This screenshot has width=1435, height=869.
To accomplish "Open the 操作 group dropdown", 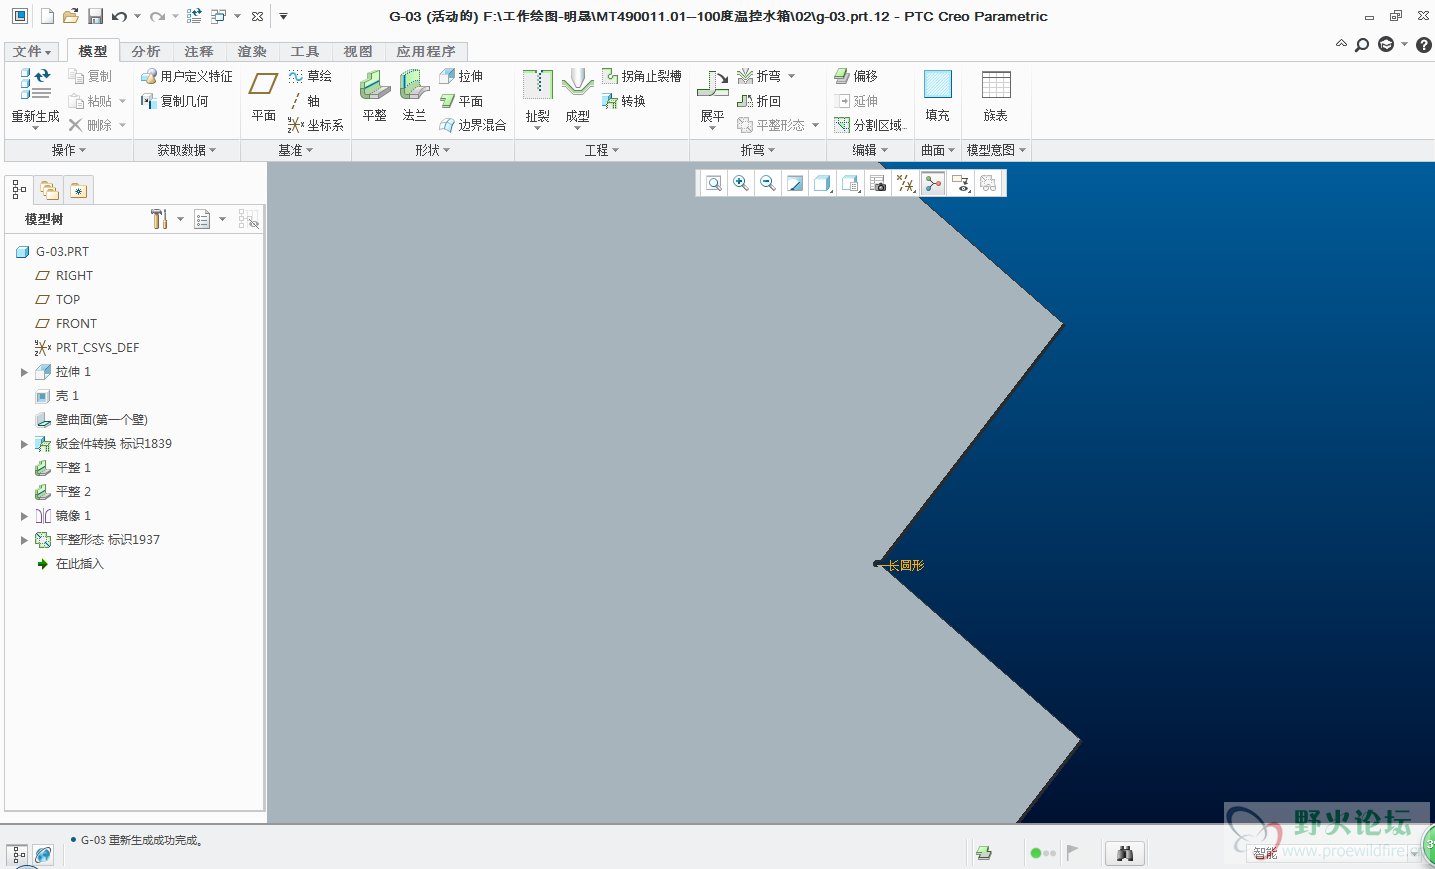I will [x=69, y=150].
